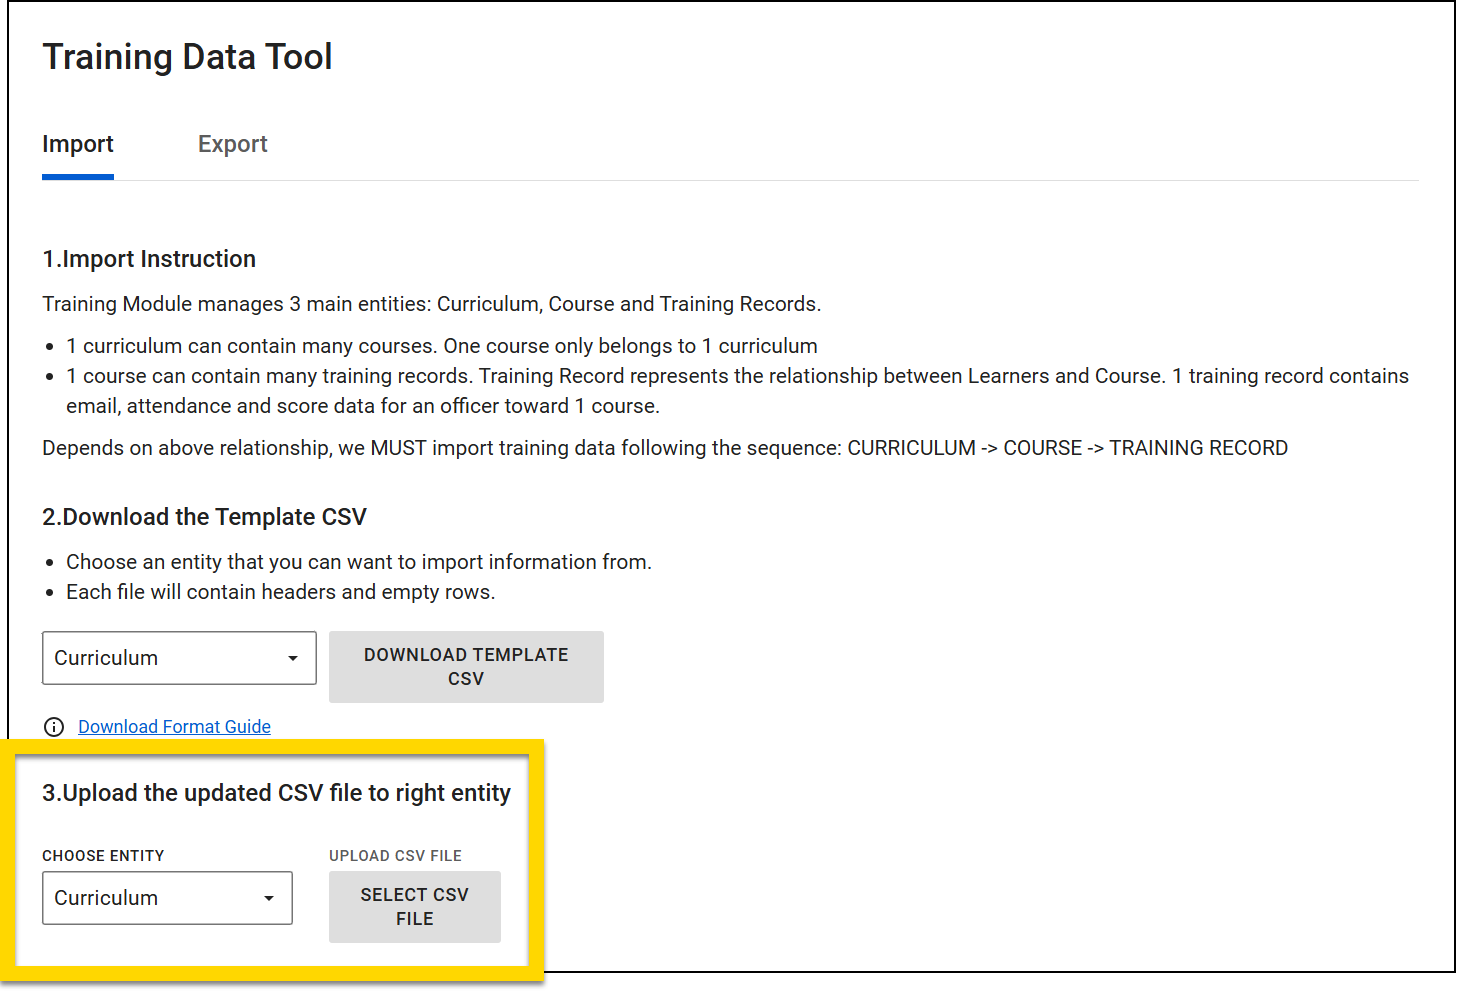Click the blue underline beneath the Import tab

(x=77, y=179)
